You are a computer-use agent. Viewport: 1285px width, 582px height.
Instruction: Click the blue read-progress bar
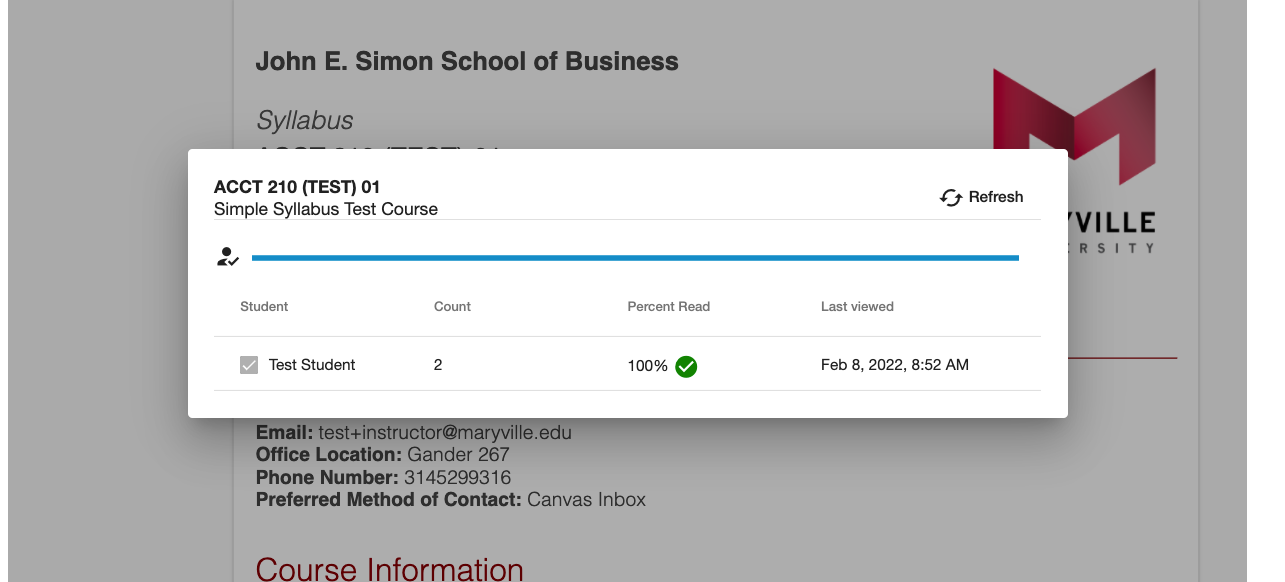[635, 258]
